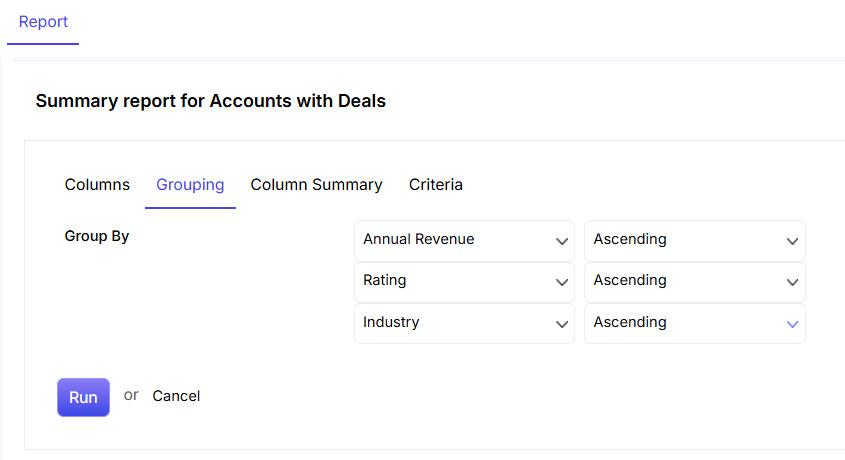The height and width of the screenshot is (460, 845).
Task: Click the chevron arrow beside Industry field
Action: pyautogui.click(x=562, y=324)
